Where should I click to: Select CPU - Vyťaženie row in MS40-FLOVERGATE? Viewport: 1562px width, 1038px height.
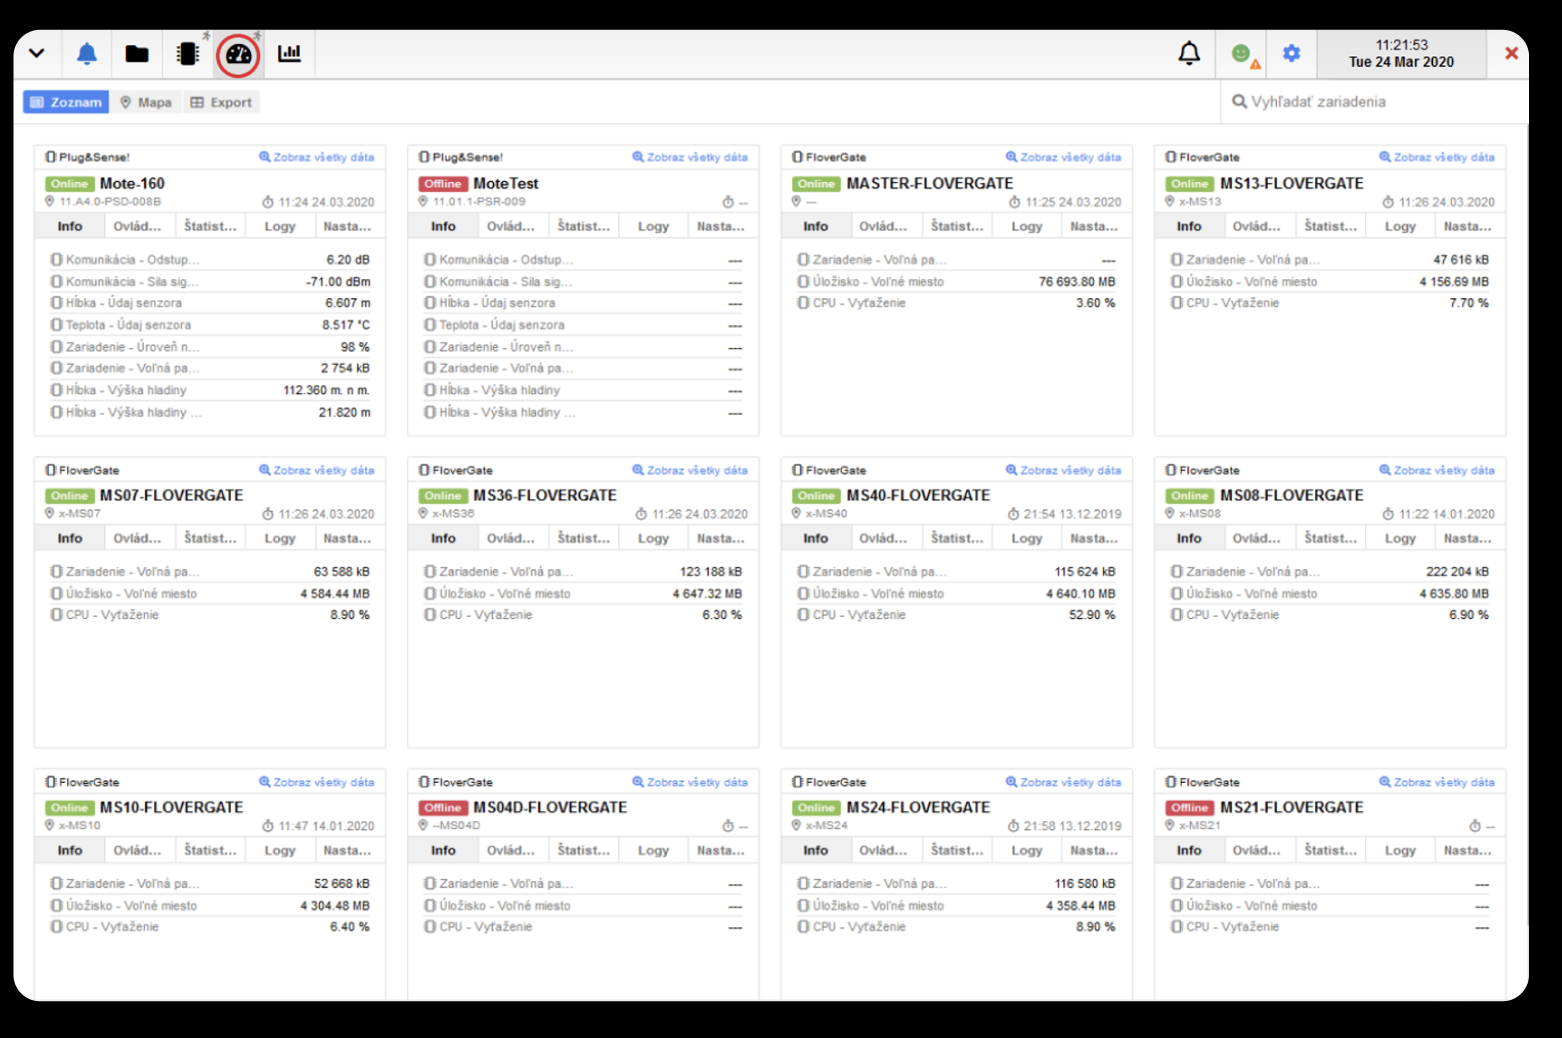tap(956, 615)
